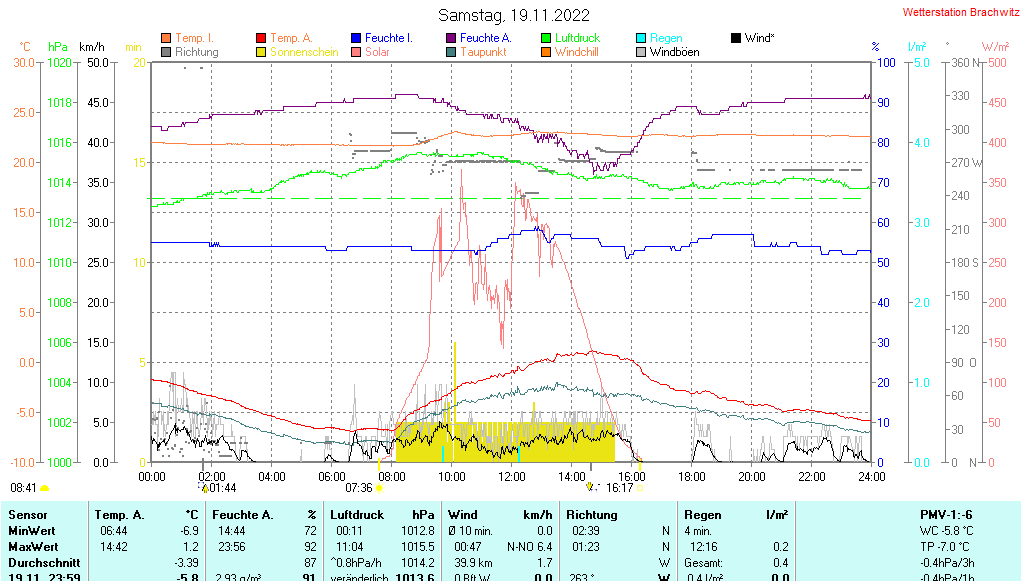This screenshot has width=1021, height=581.
Task: Click the green Luftdruck legend square
Action: tap(546, 38)
